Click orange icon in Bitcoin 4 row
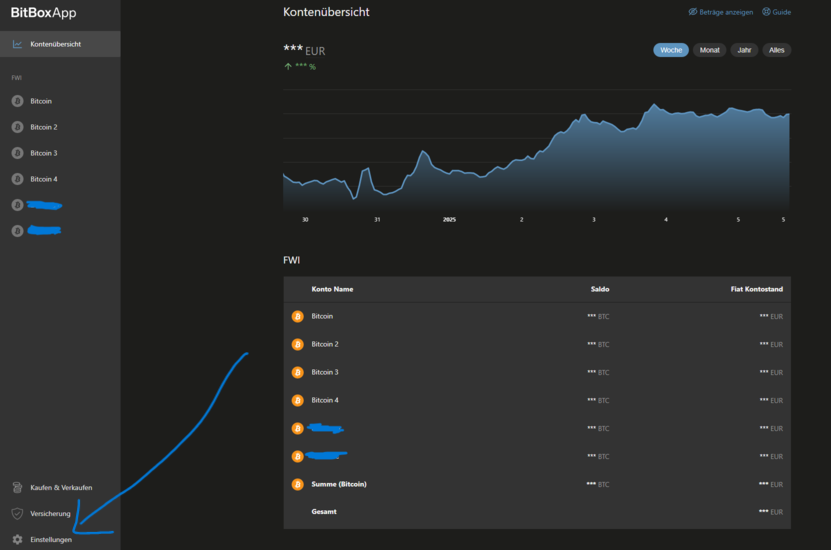 (298, 400)
